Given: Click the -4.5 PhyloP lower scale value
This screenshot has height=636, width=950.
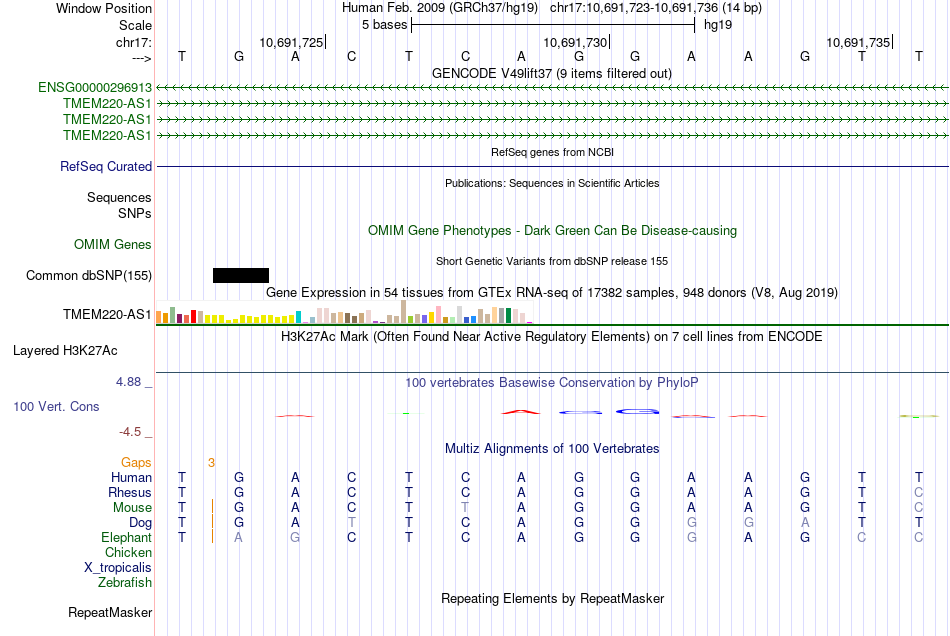Looking at the screenshot, I should tap(130, 432).
